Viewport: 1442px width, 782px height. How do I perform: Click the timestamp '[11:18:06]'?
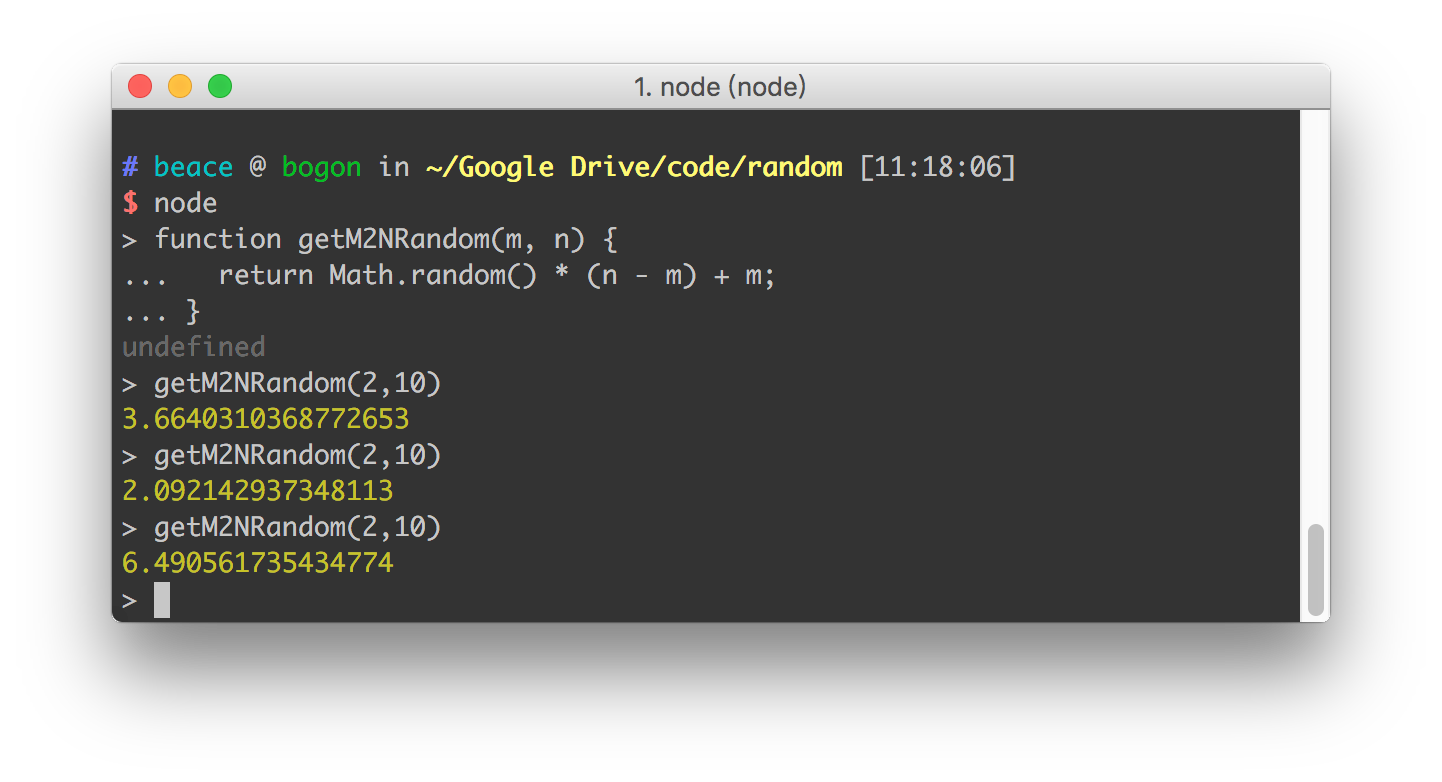tap(937, 167)
